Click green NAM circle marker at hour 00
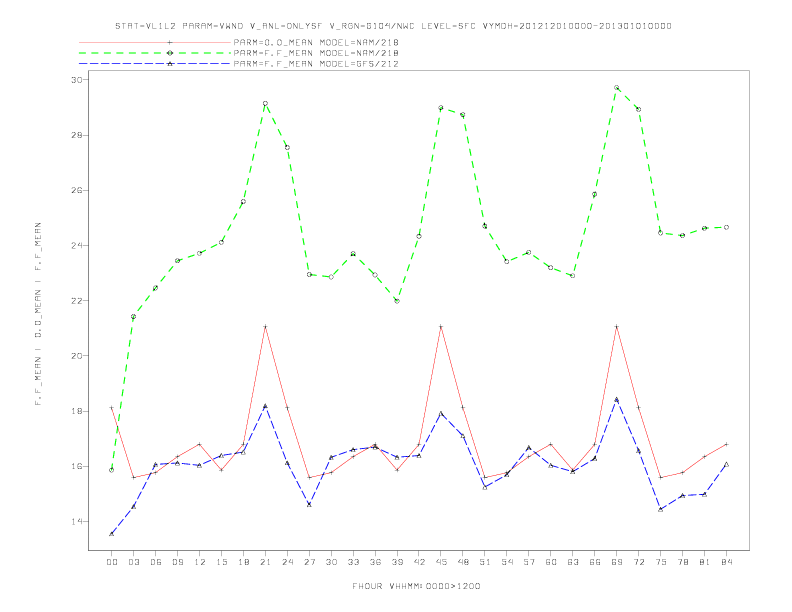Viewport: 792px width, 612px height. click(x=112, y=470)
